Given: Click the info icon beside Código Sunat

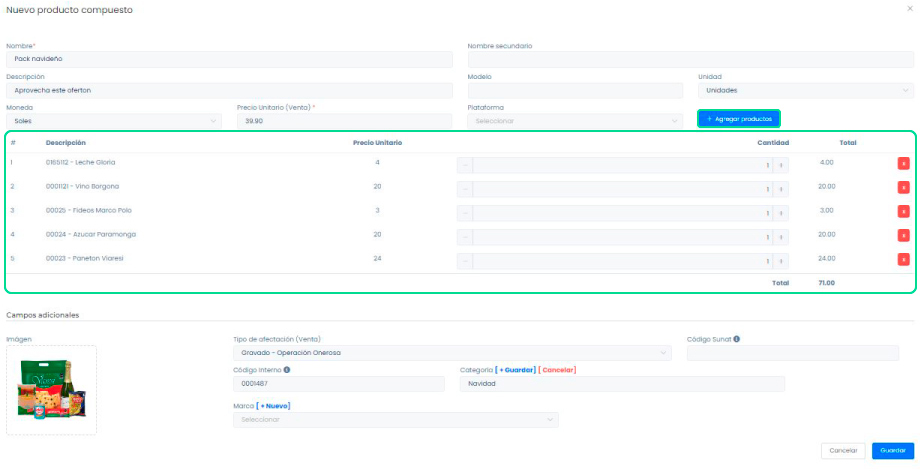Looking at the screenshot, I should click(737, 339).
